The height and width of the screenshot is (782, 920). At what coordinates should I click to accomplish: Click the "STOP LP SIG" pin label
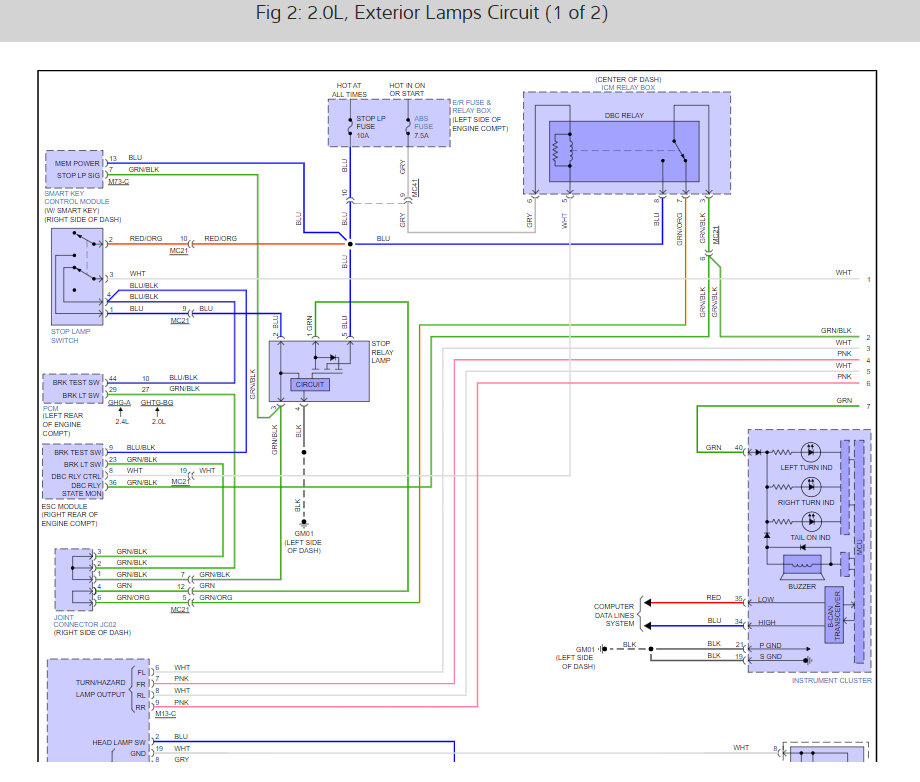79,175
